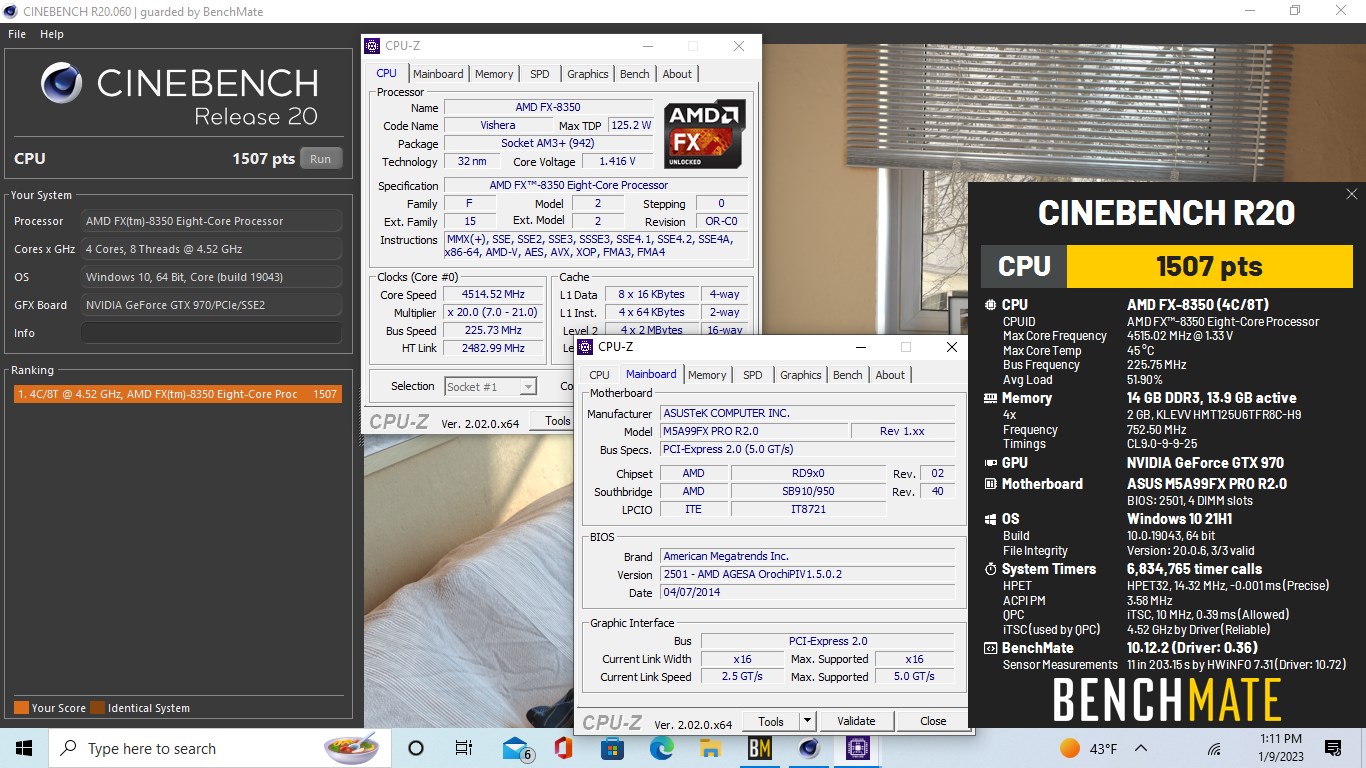Open the notification center icon
Viewport: 1366px width, 768px height.
pyautogui.click(x=1333, y=748)
